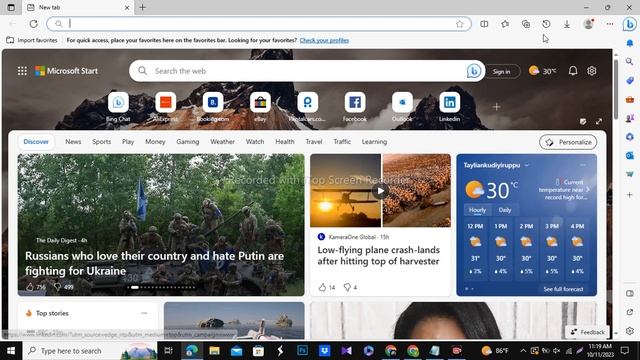Refresh the current page
640x360 pixels.
pyautogui.click(x=33, y=24)
